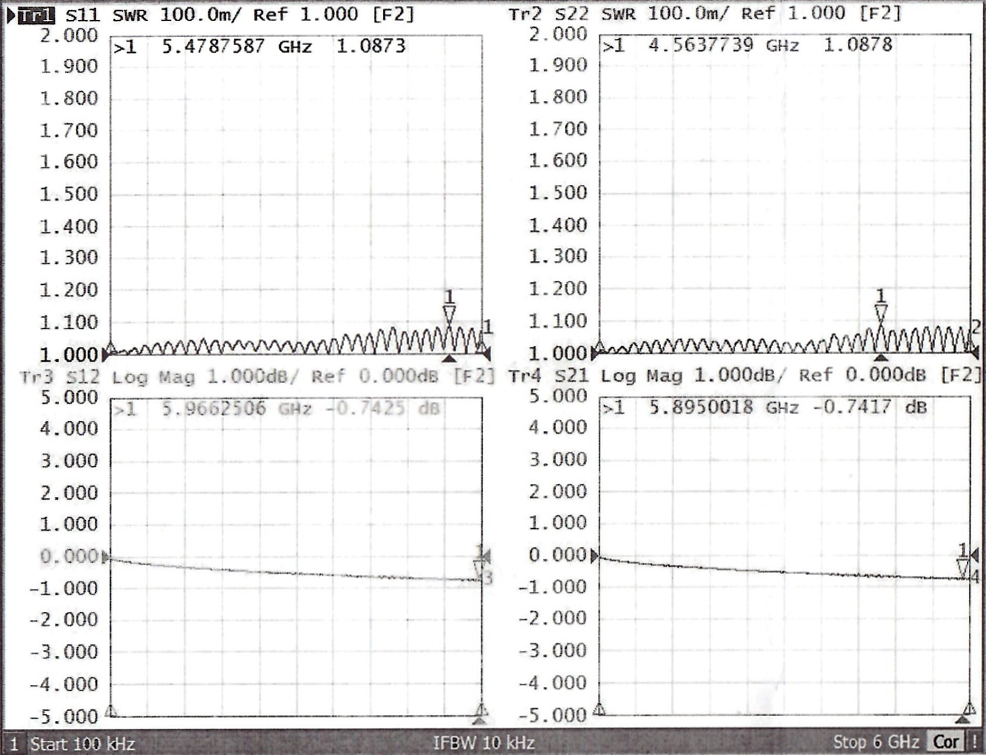Select marker 1 on S12 Log Mag trace
Screen dimensions: 986x755
[x=480, y=569]
